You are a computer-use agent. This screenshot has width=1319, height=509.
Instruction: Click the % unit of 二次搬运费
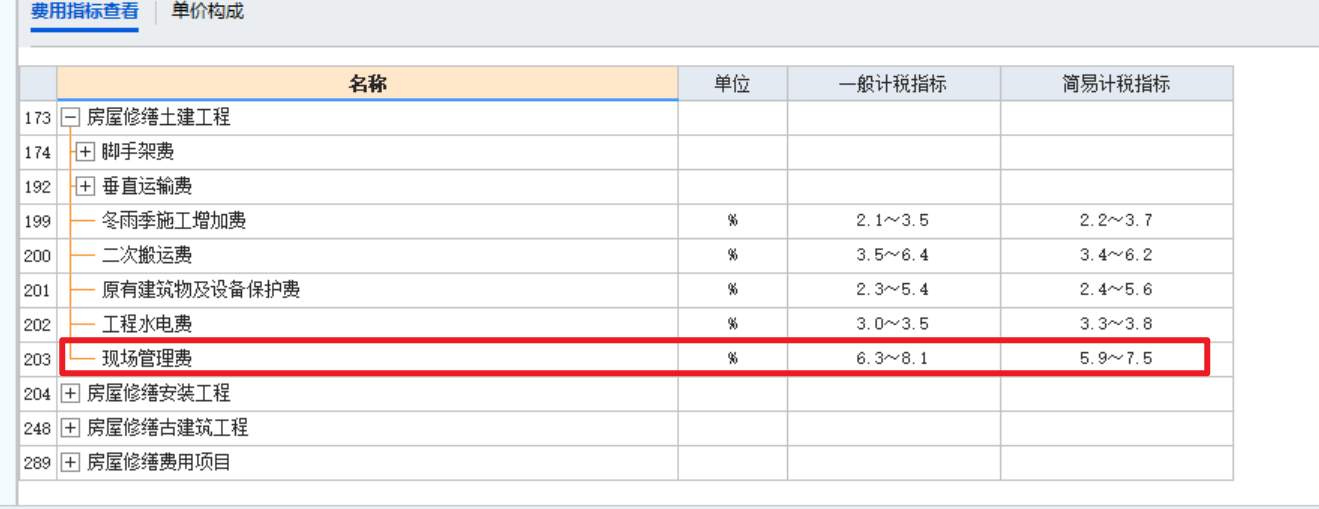733,256
